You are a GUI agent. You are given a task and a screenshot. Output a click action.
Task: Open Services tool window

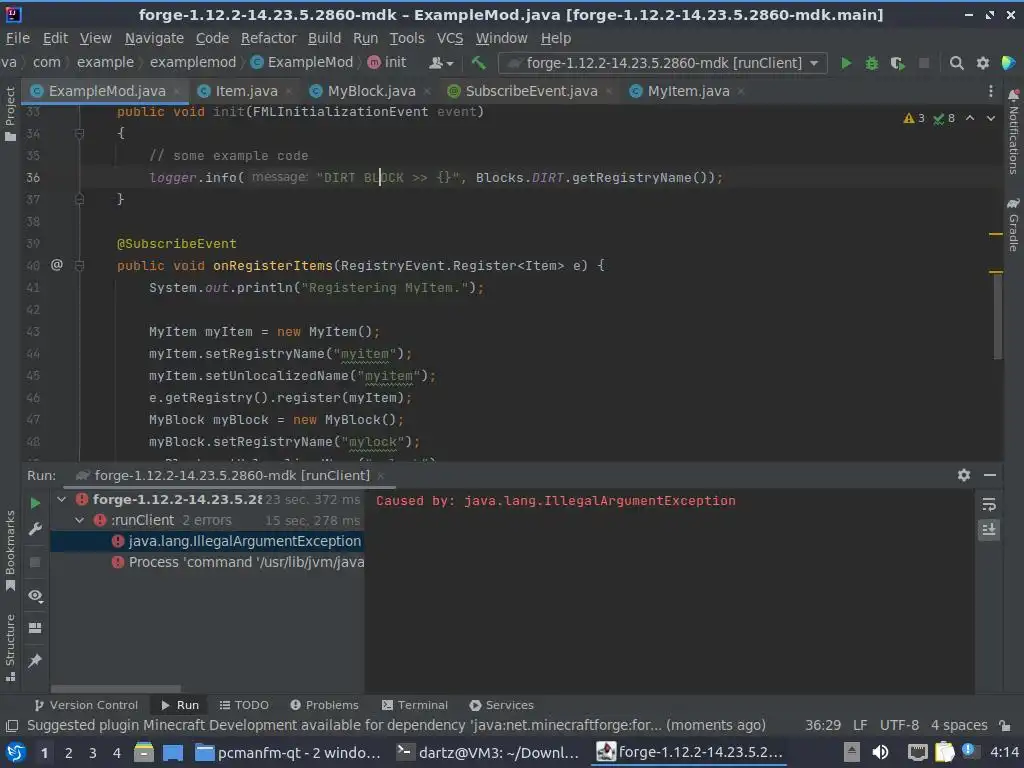[x=502, y=705]
